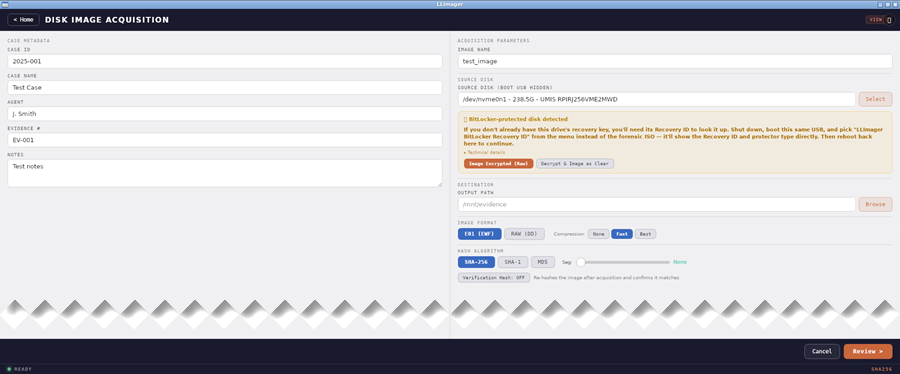Click the LLImager window menu icon in title bar

pyautogui.click(x=5, y=4)
